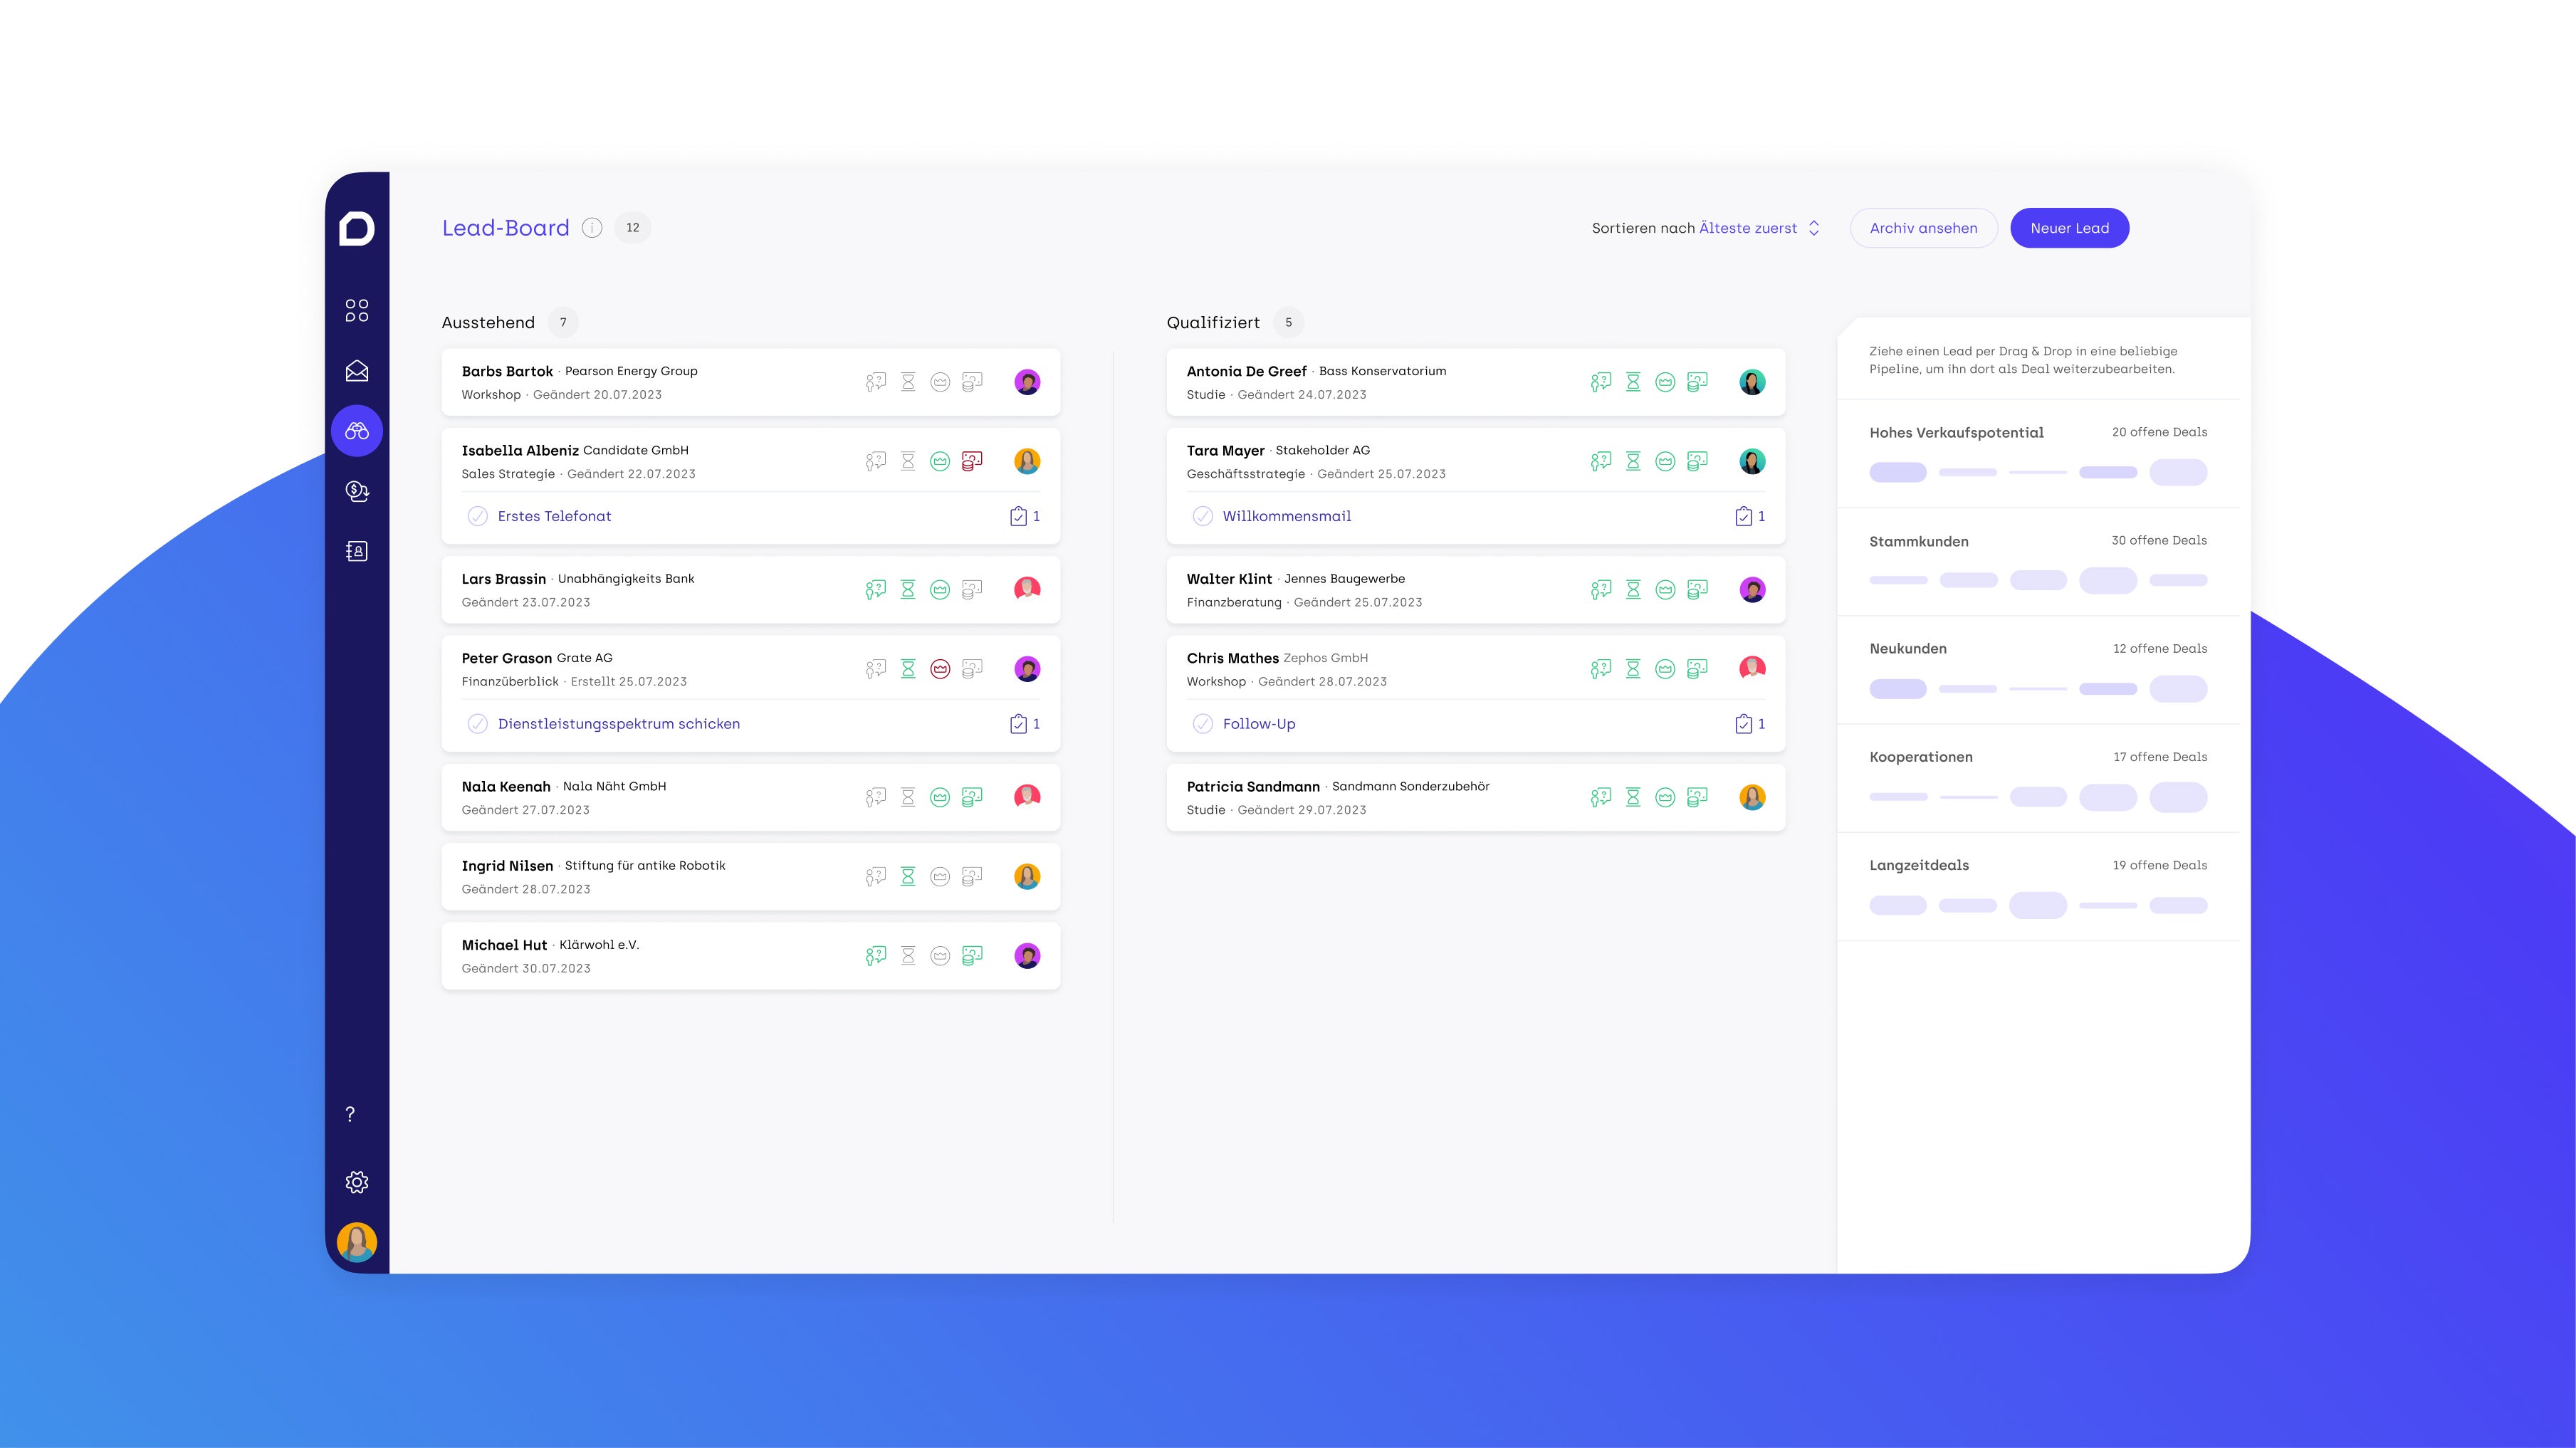Viewport: 2576px width, 1448px height.
Task: Click user profile avatar at sidebar bottom
Action: click(x=357, y=1242)
